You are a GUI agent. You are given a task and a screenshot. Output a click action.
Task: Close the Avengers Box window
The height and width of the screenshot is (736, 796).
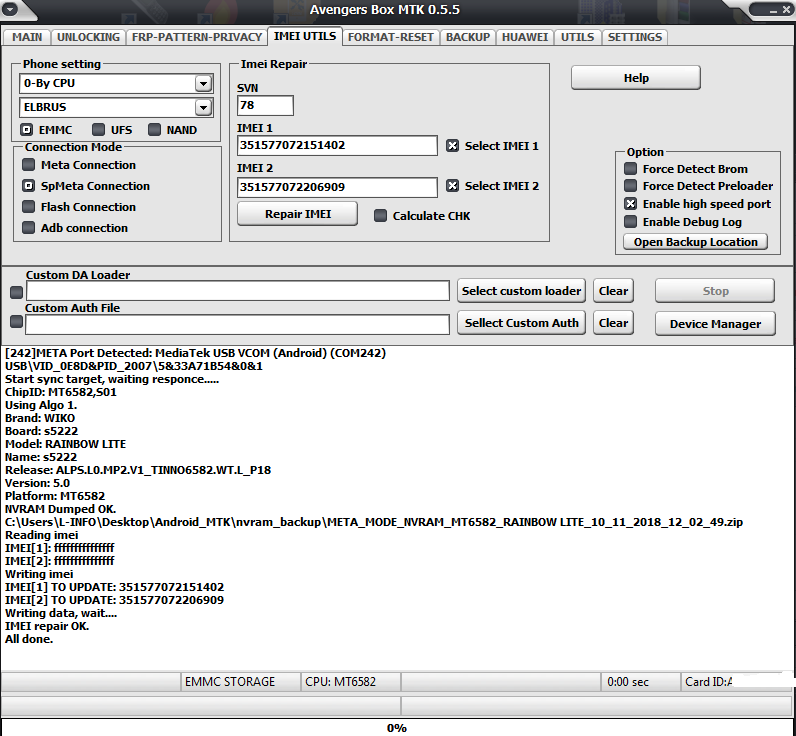[x=786, y=10]
